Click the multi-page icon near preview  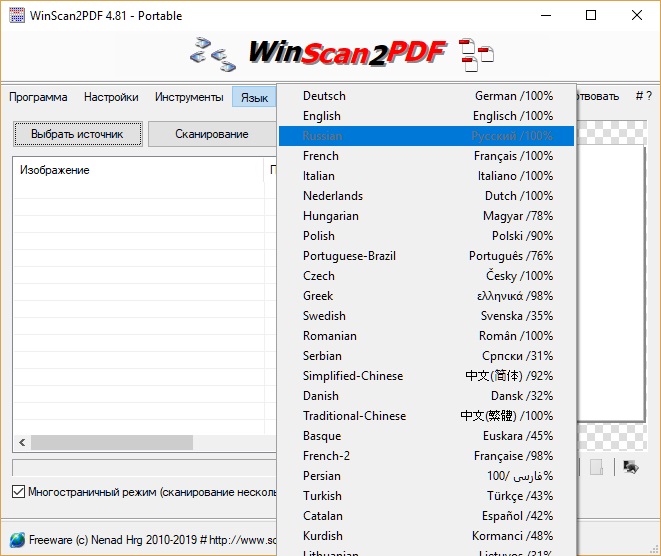point(631,467)
